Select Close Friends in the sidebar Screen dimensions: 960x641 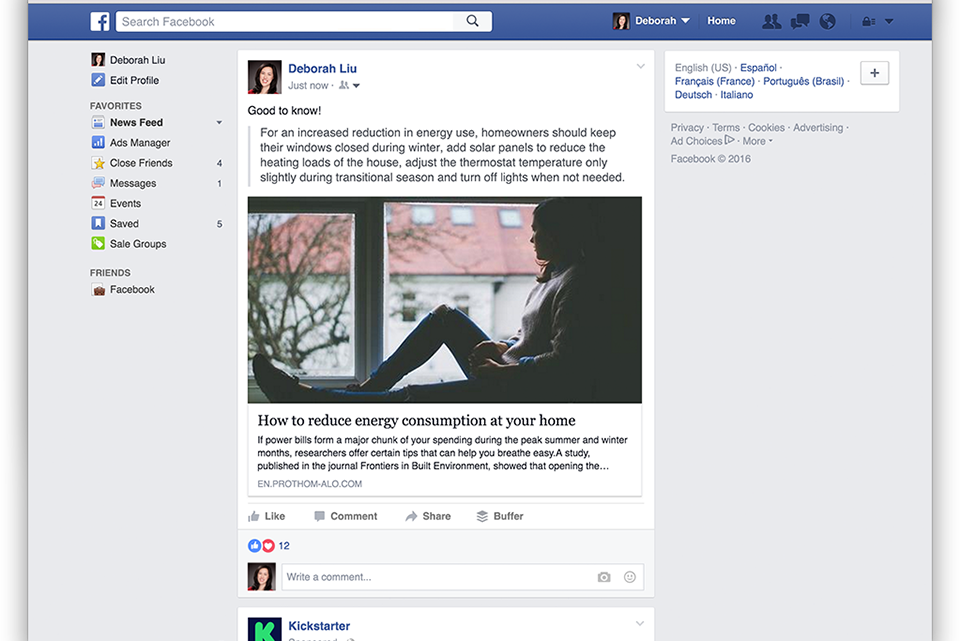pos(140,163)
